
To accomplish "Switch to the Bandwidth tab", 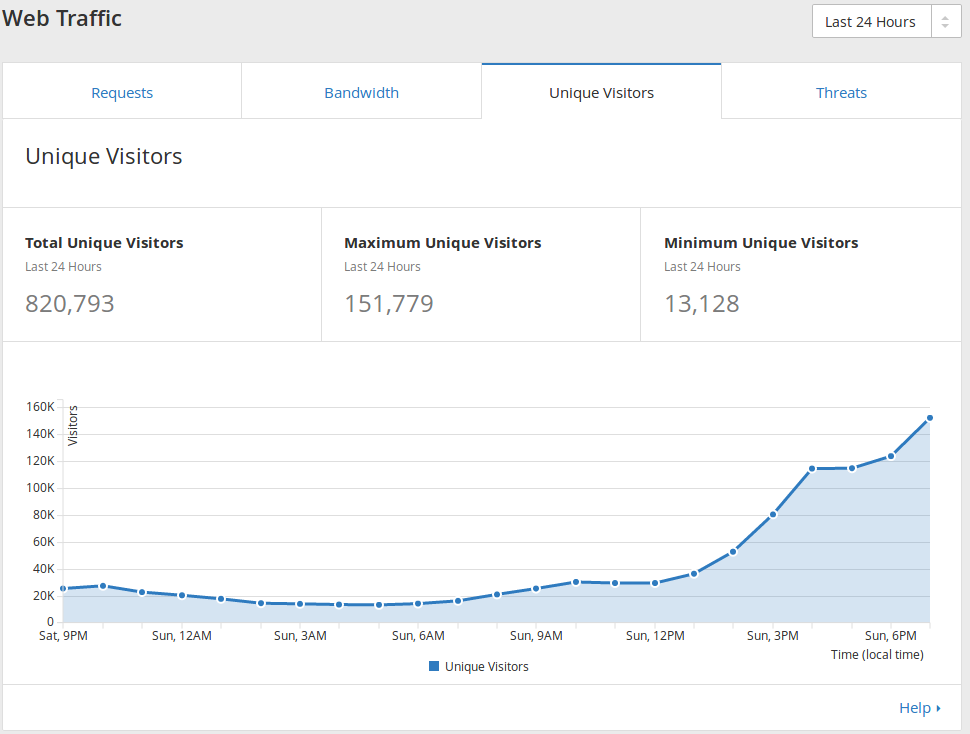I will 361,93.
